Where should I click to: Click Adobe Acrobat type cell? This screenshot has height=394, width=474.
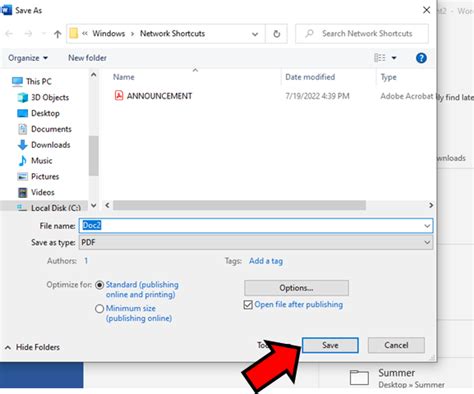[407, 96]
